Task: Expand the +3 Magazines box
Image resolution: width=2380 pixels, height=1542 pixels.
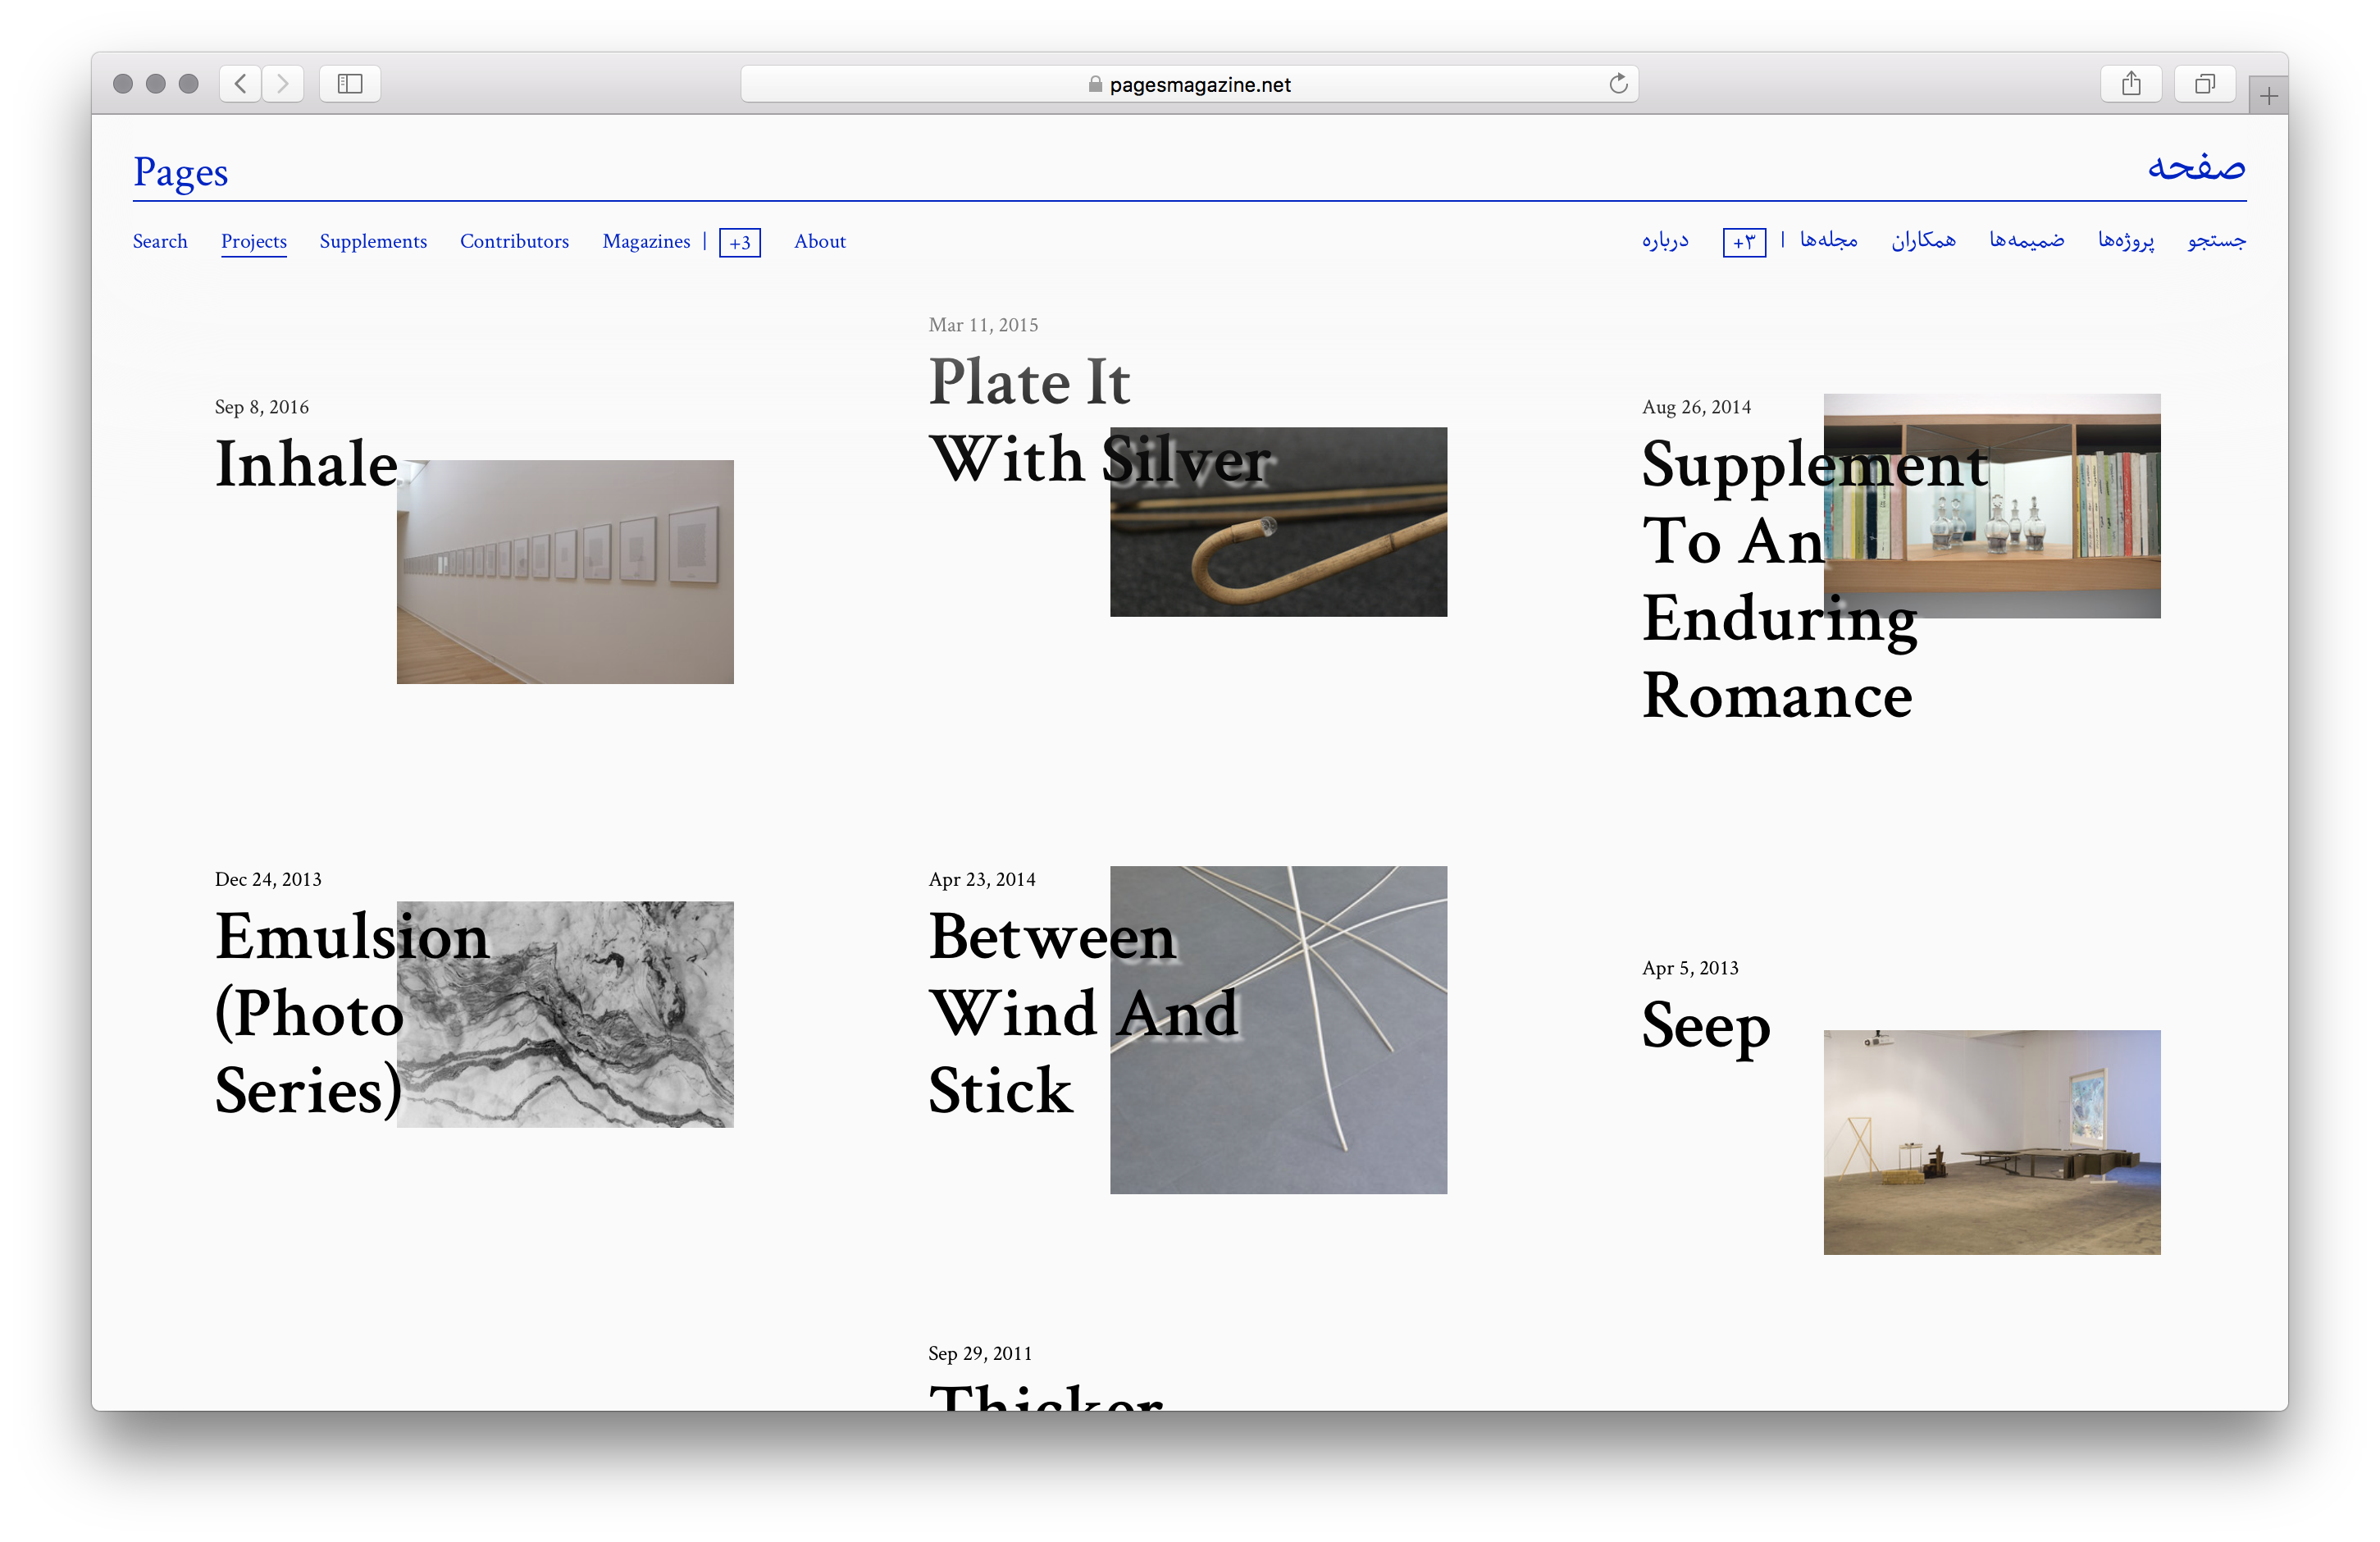Action: [739, 243]
